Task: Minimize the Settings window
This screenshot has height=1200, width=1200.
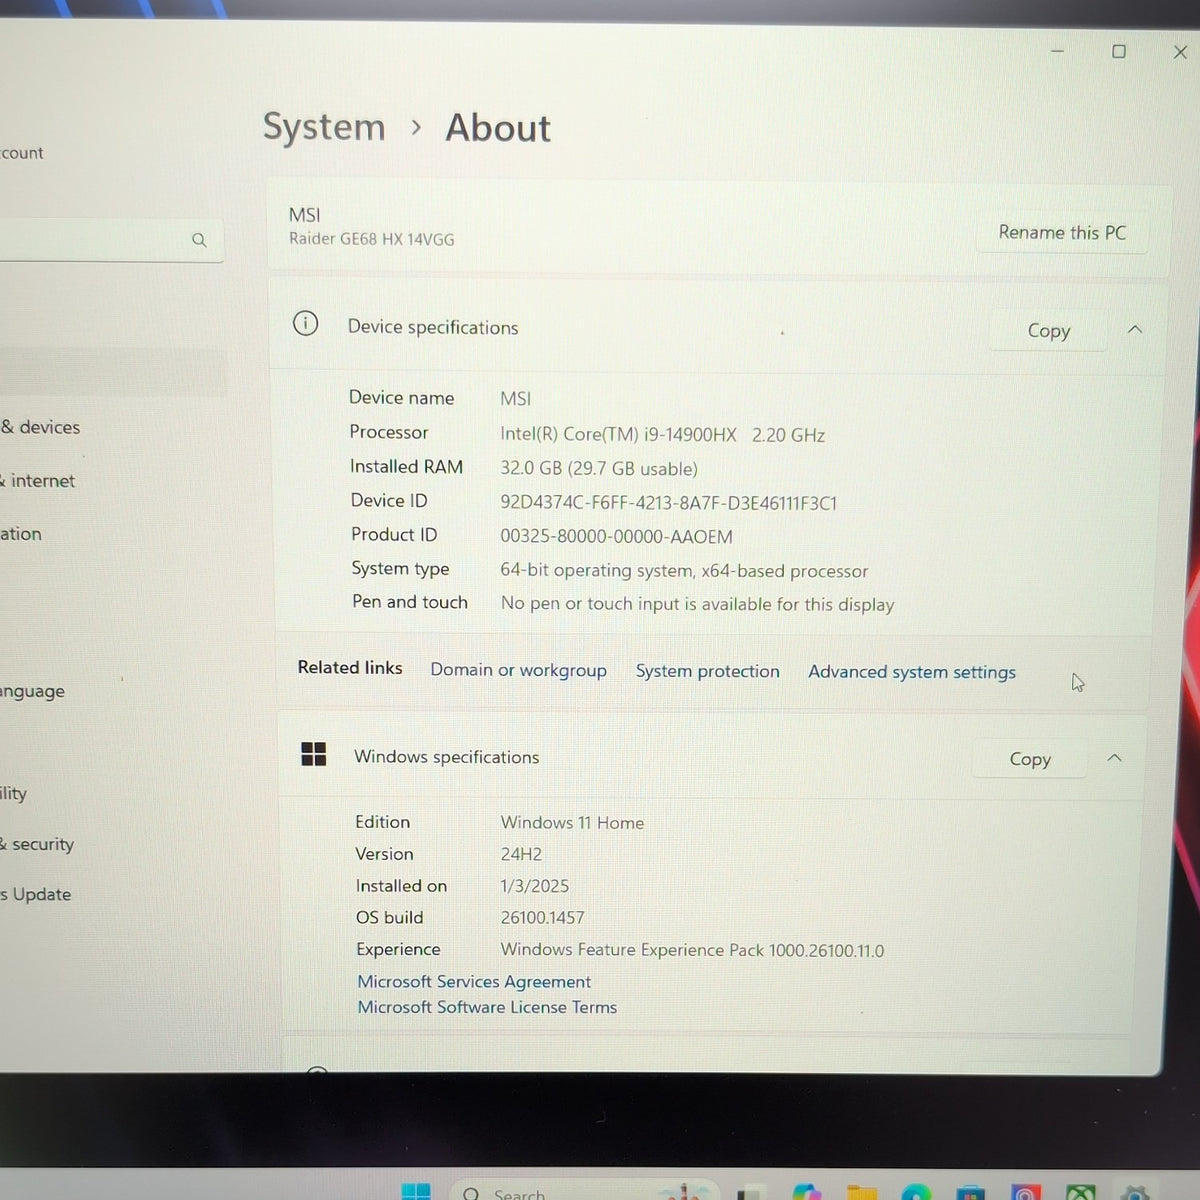Action: pyautogui.click(x=1057, y=50)
